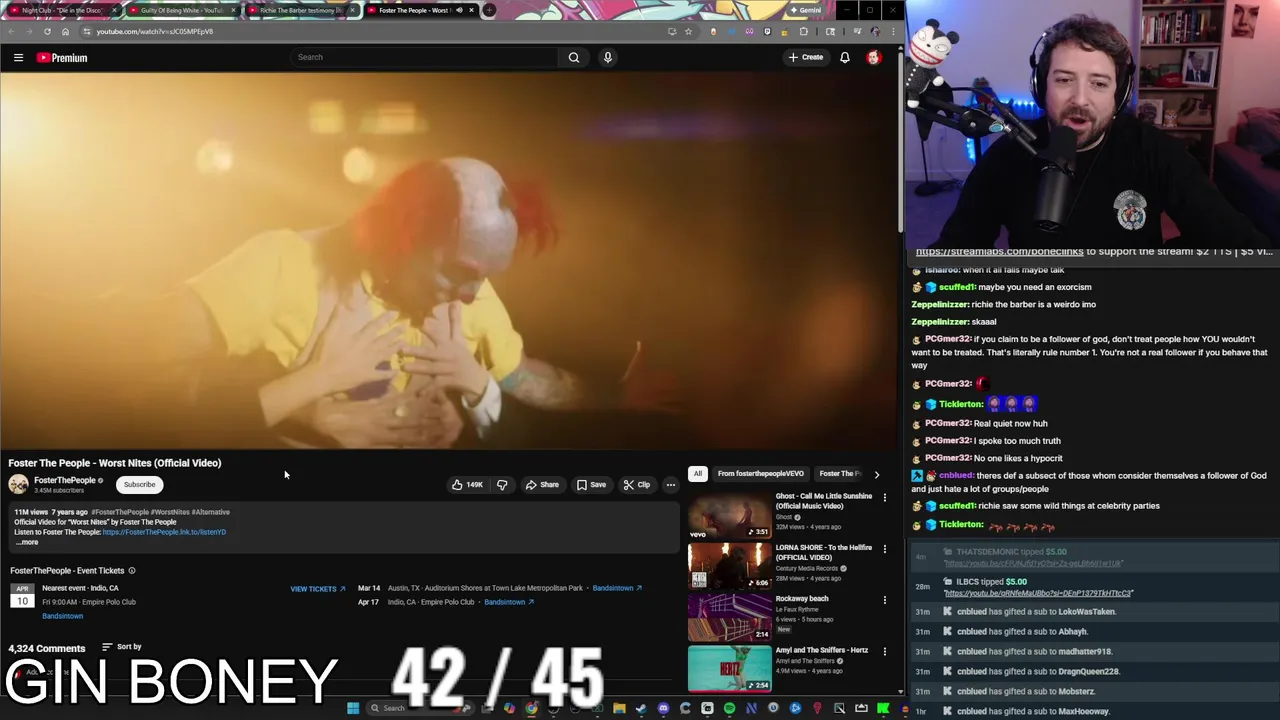
Task: Select From fosterthepeopleVEVO chip
Action: click(760, 474)
